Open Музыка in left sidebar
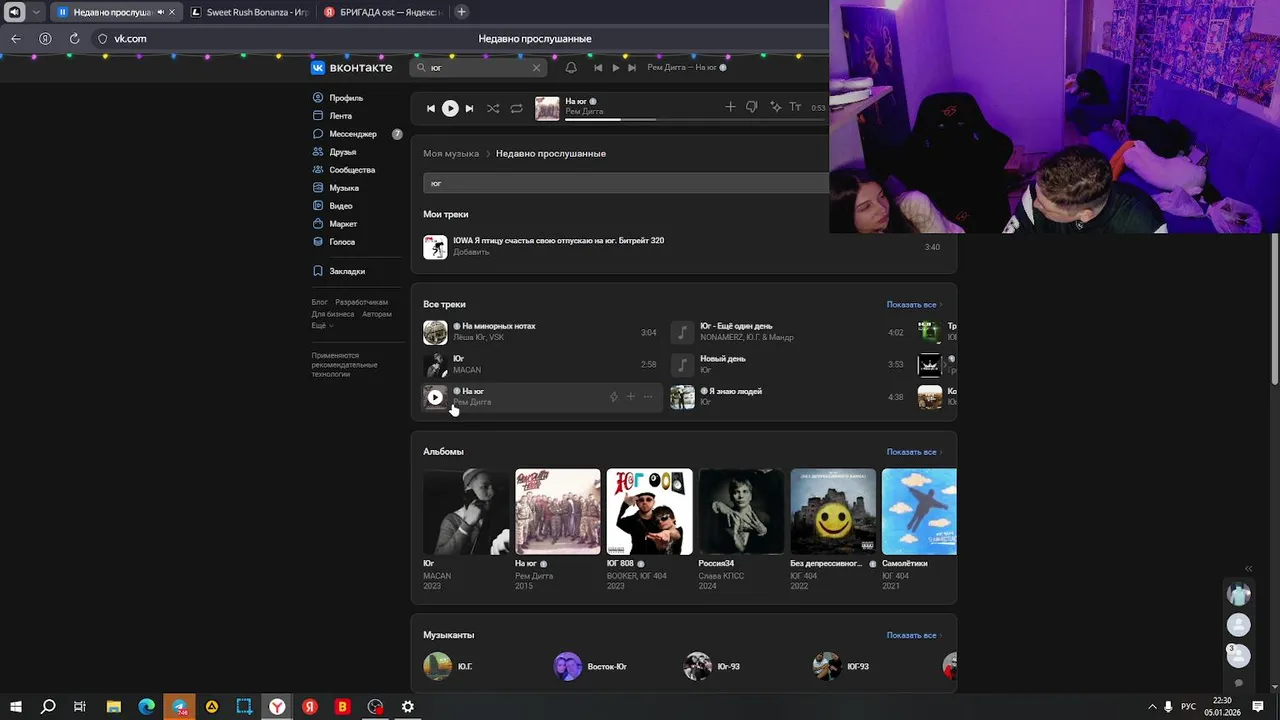 click(x=343, y=188)
